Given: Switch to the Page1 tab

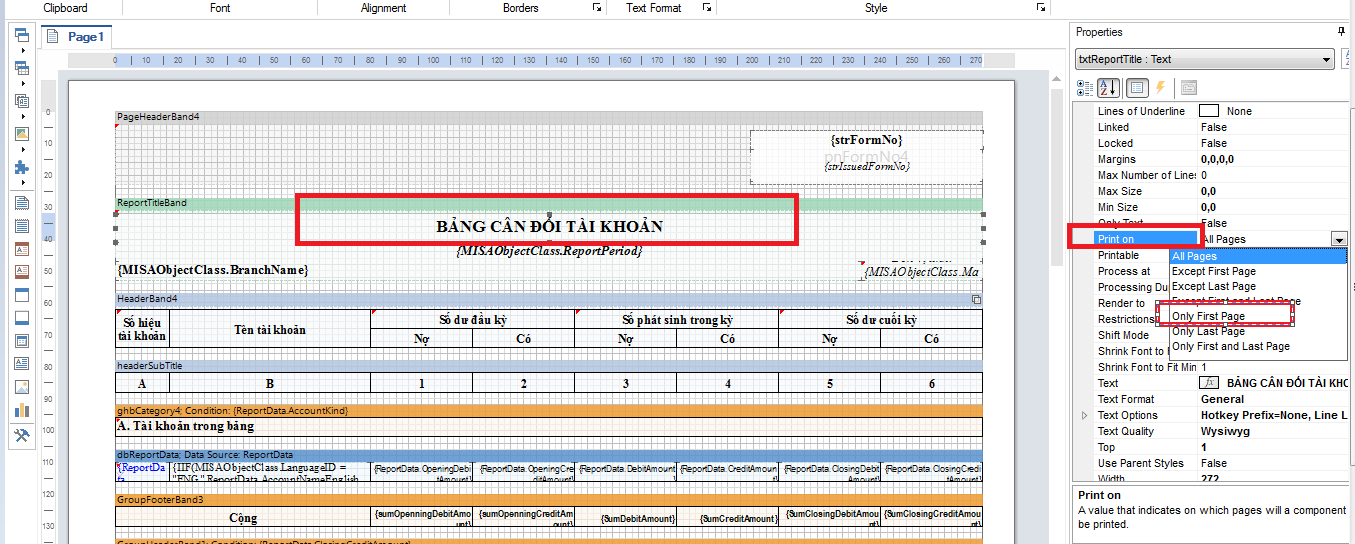Looking at the screenshot, I should click(76, 37).
